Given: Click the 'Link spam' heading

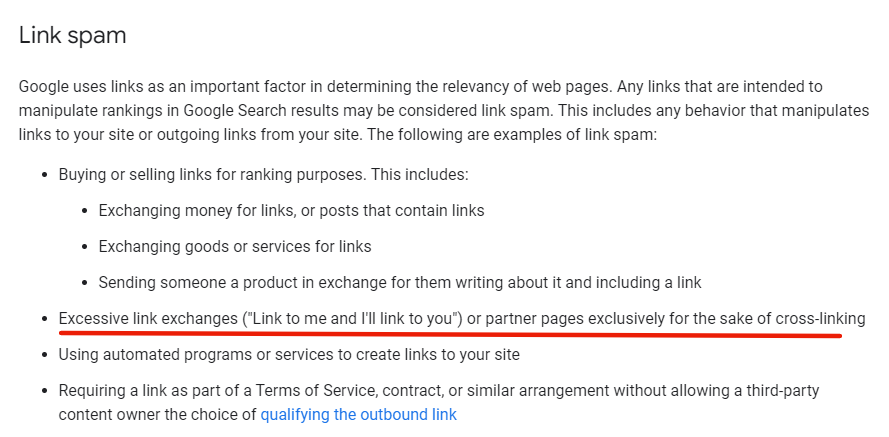Looking at the screenshot, I should click(73, 35).
